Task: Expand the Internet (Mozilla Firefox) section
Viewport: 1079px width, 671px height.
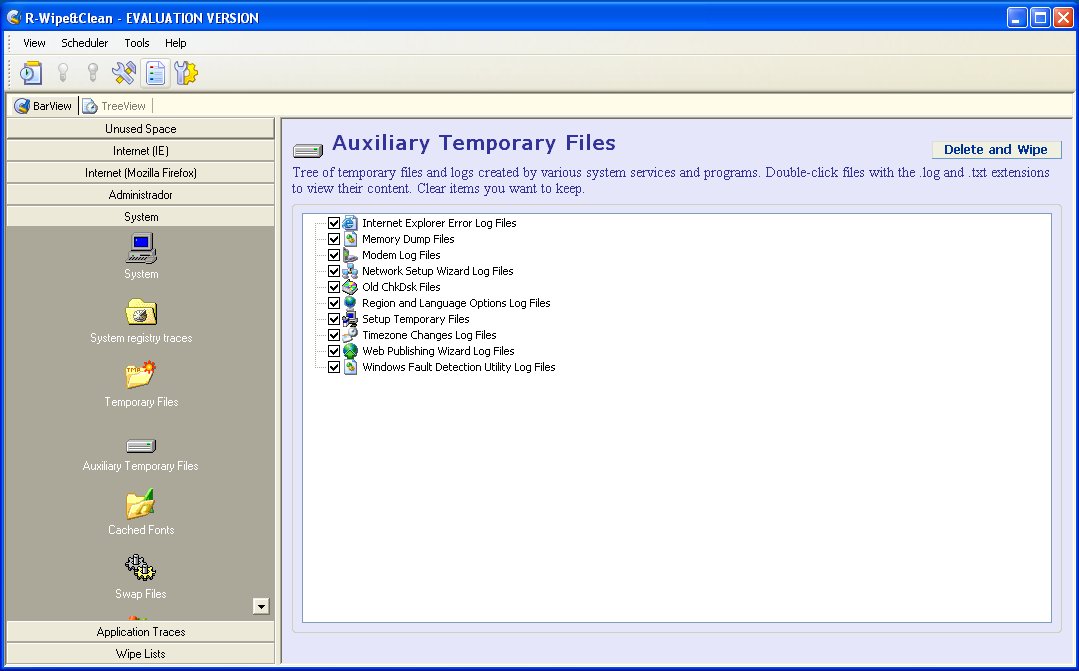Action: 140,173
